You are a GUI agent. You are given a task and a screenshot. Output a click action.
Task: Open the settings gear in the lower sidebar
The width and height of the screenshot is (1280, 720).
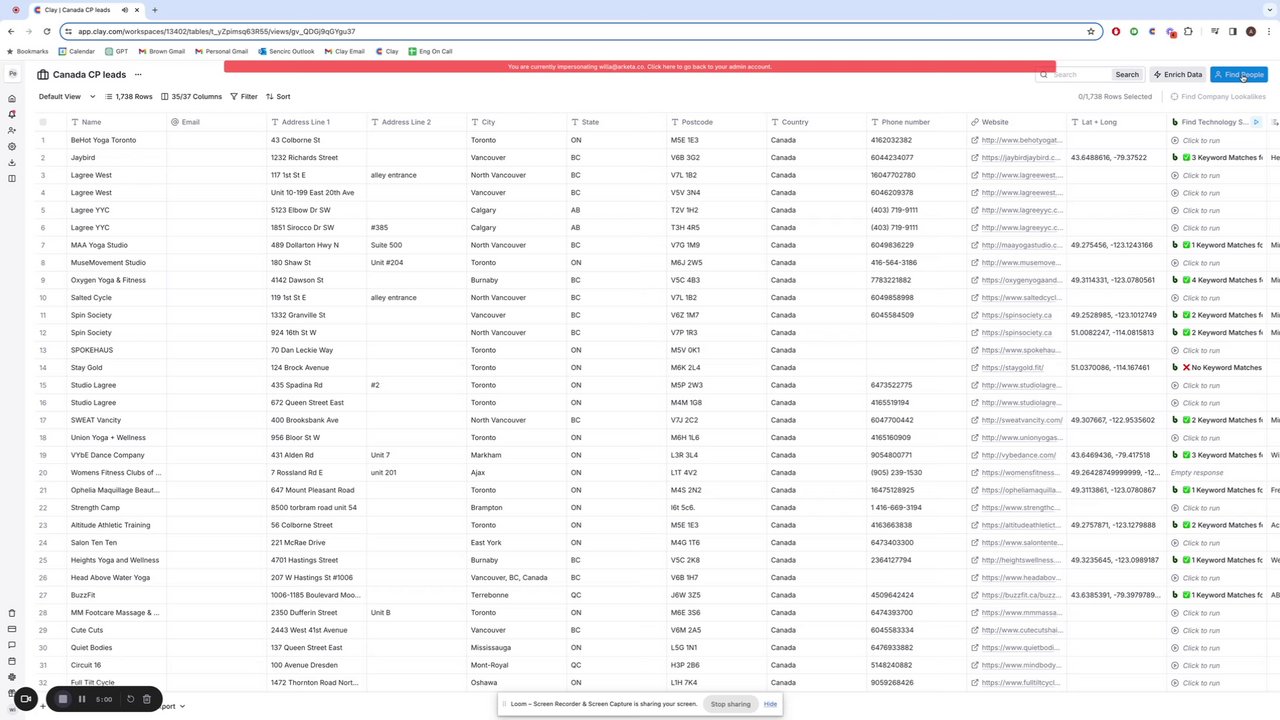click(12, 677)
